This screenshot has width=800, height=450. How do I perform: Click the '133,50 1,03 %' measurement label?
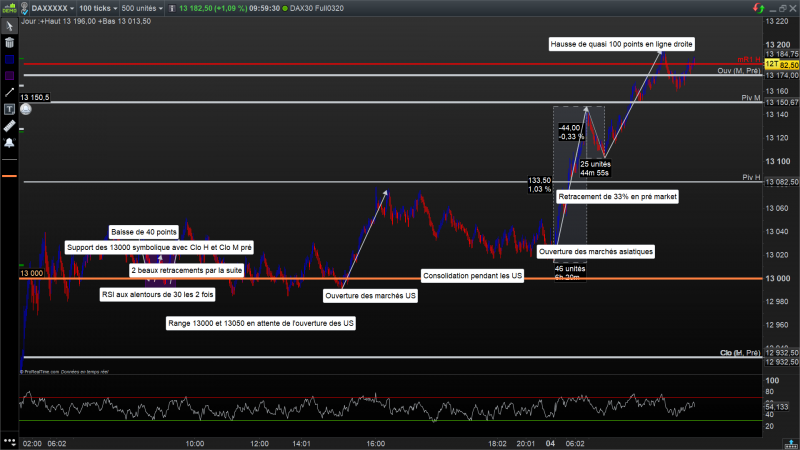click(539, 185)
